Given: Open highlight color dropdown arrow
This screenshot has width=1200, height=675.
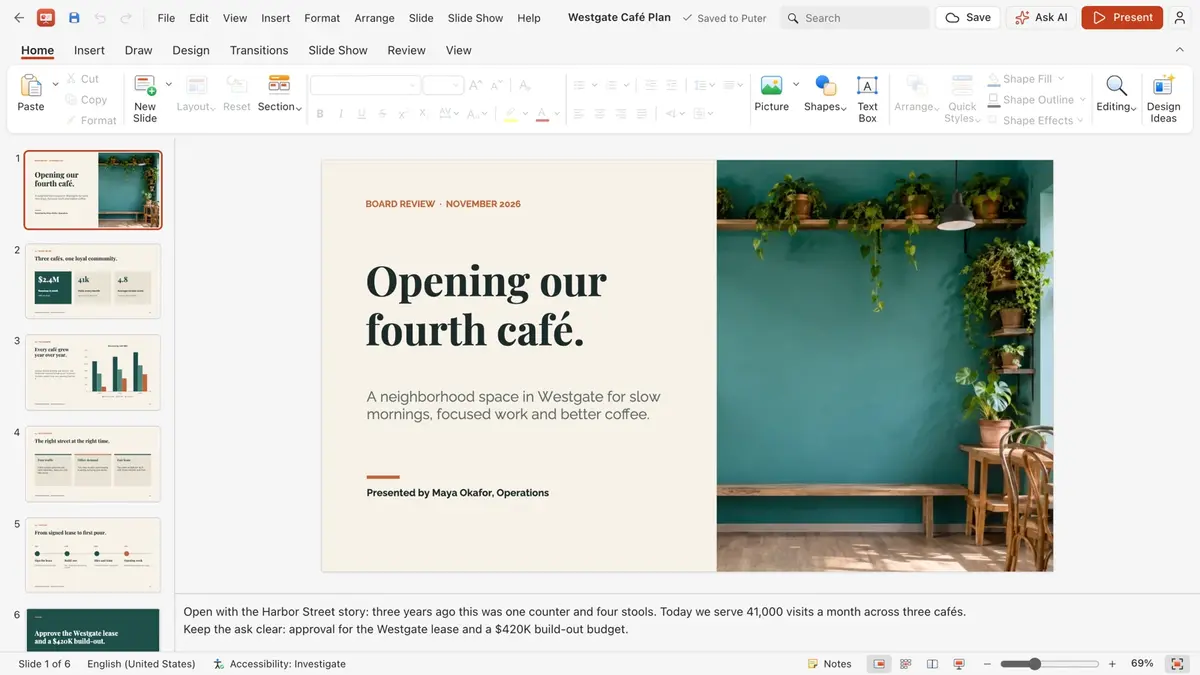Looking at the screenshot, I should [x=525, y=114].
